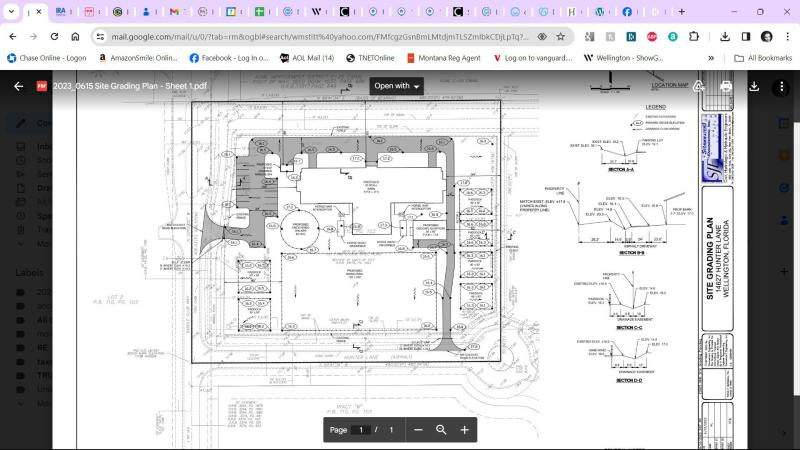The width and height of the screenshot is (800, 450).
Task: Click the Add to Drive icon
Action: pyautogui.click(x=699, y=86)
